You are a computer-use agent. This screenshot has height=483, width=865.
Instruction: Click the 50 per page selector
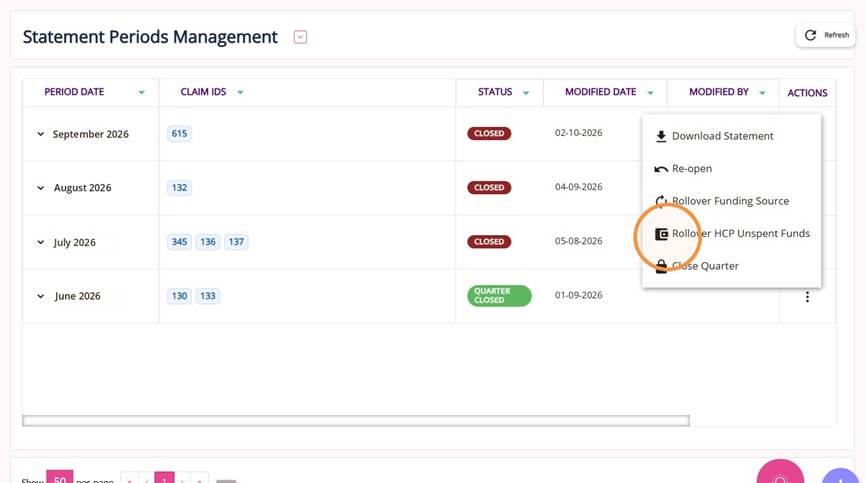pos(60,477)
